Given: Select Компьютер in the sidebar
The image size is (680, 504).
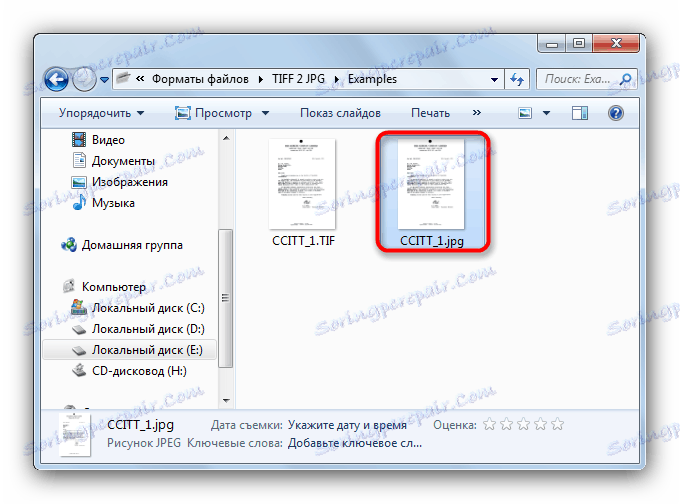Looking at the screenshot, I should click(x=114, y=287).
